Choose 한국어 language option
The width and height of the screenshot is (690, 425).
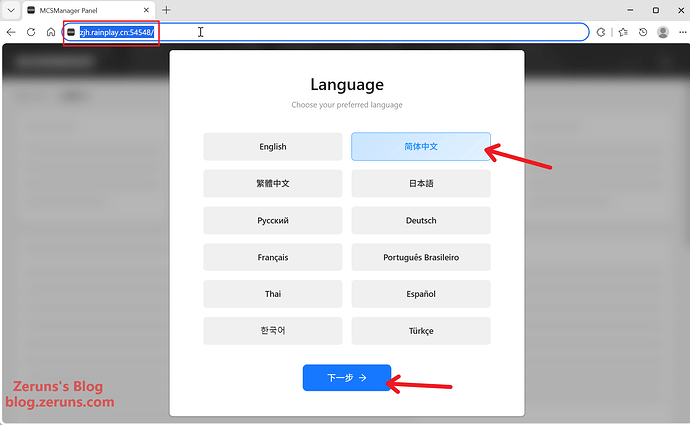273,331
